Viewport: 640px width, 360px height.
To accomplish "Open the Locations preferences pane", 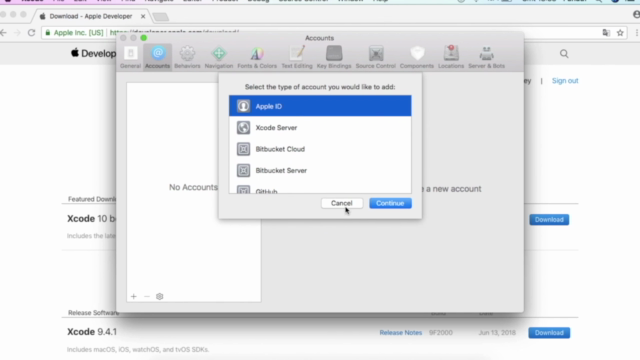I will click(x=451, y=57).
